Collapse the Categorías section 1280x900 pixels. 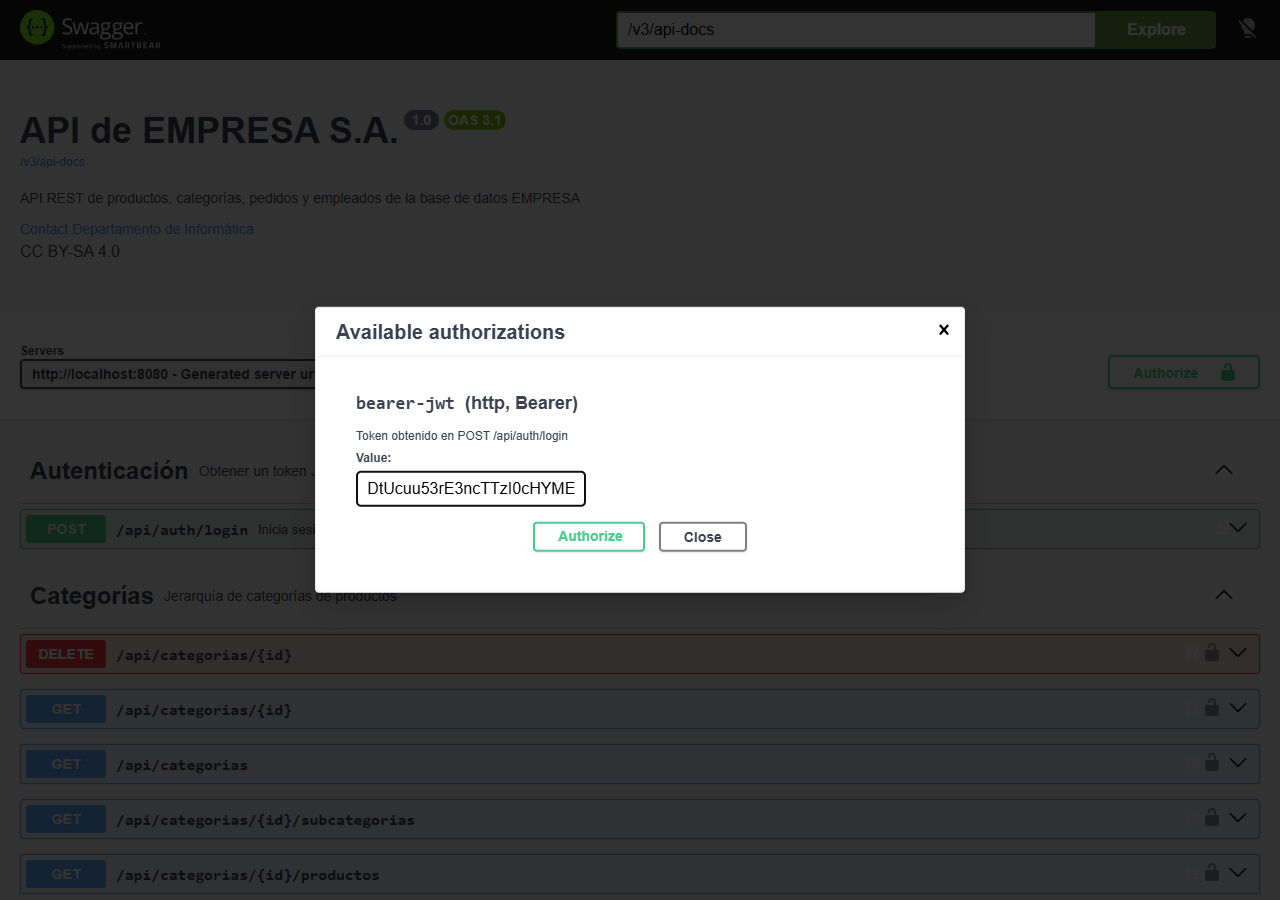coord(1223,595)
